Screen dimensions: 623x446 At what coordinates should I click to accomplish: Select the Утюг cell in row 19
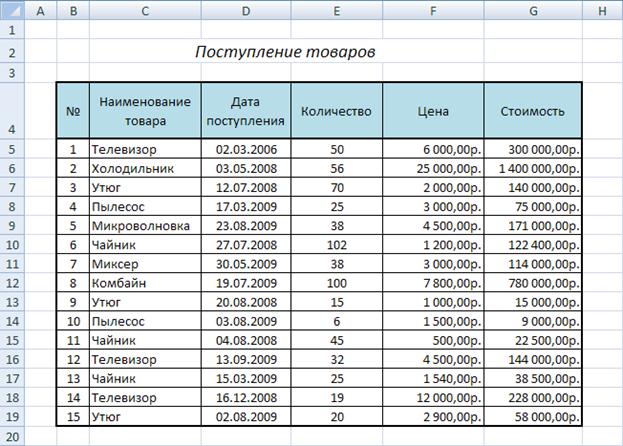[x=145, y=417]
